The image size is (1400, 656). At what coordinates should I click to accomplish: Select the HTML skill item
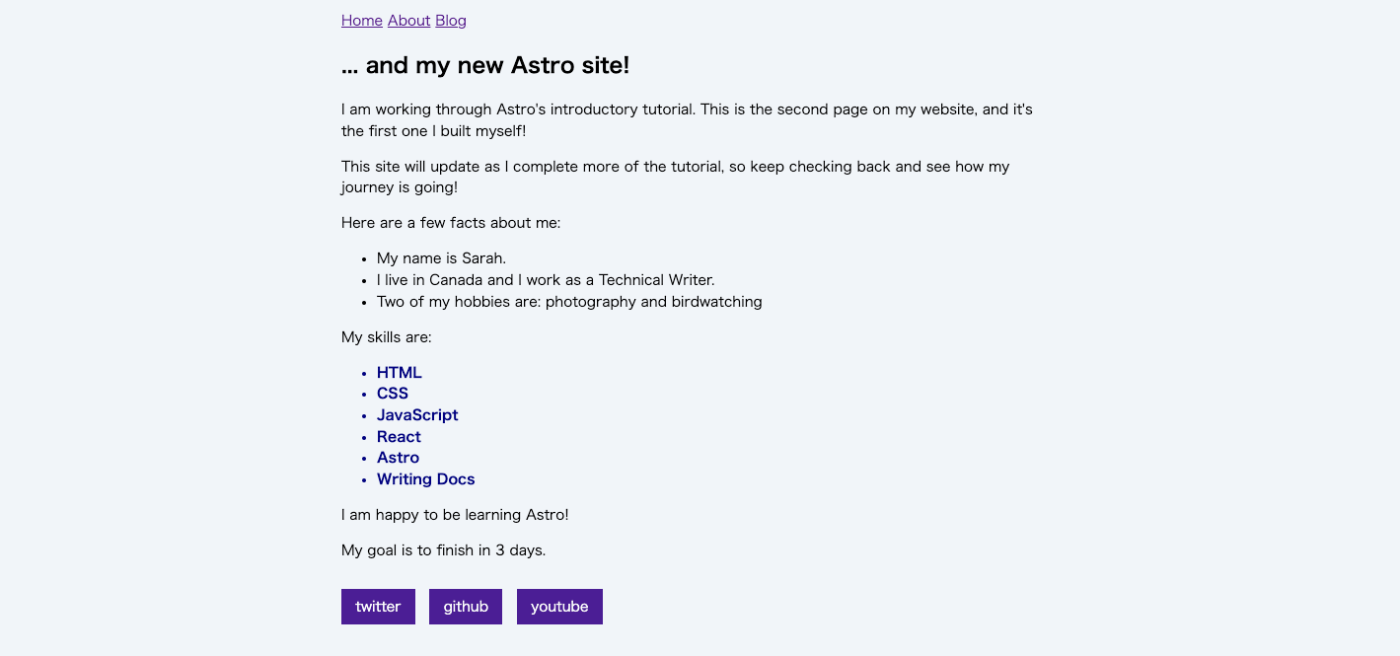399,372
